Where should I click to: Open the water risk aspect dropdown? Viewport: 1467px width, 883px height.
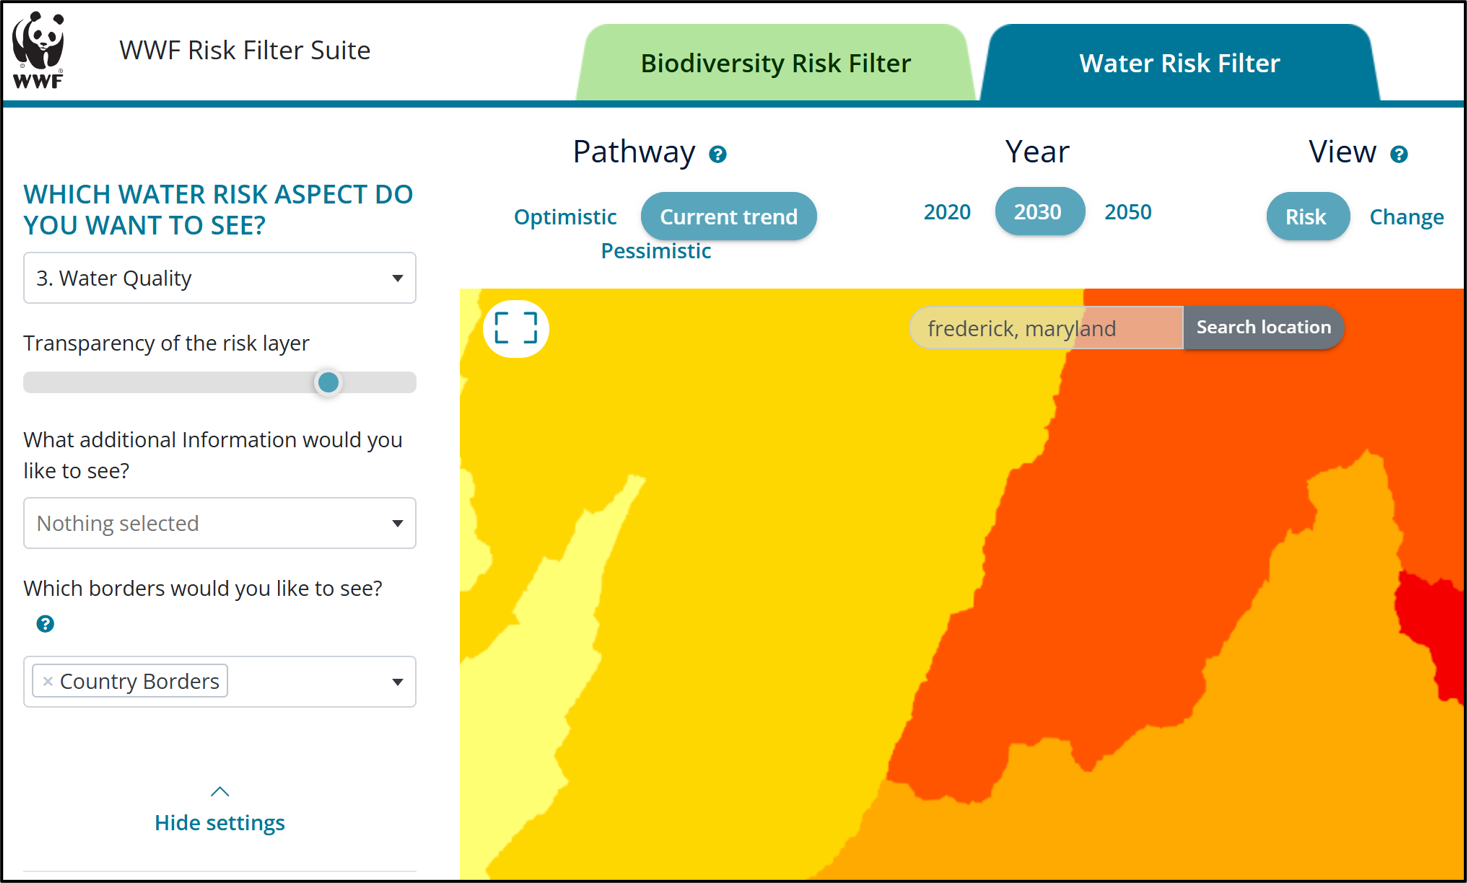(x=219, y=278)
